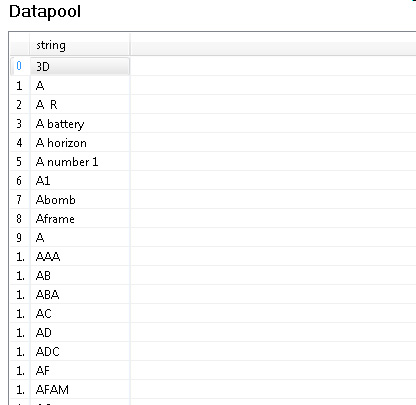Click row number 0 header
416x405 pixels.
click(20, 66)
